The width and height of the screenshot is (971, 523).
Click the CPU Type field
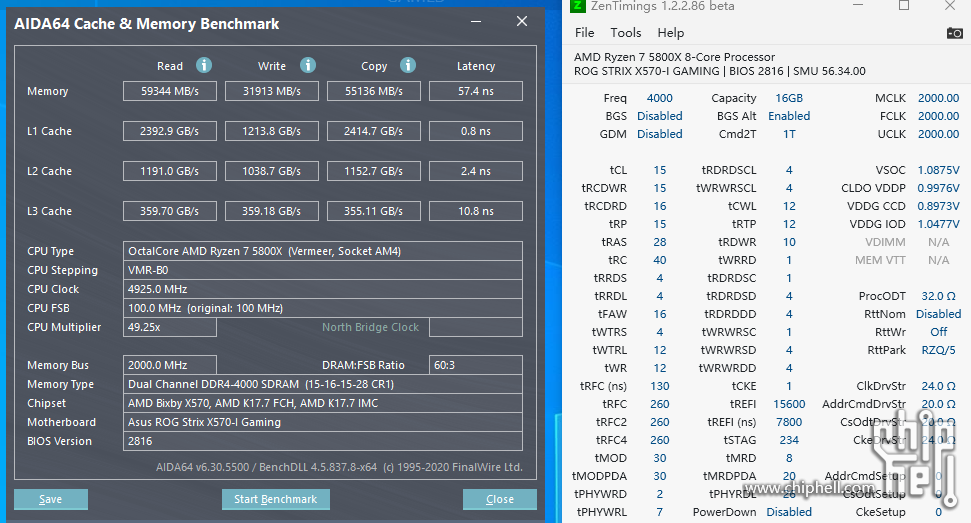tap(323, 251)
